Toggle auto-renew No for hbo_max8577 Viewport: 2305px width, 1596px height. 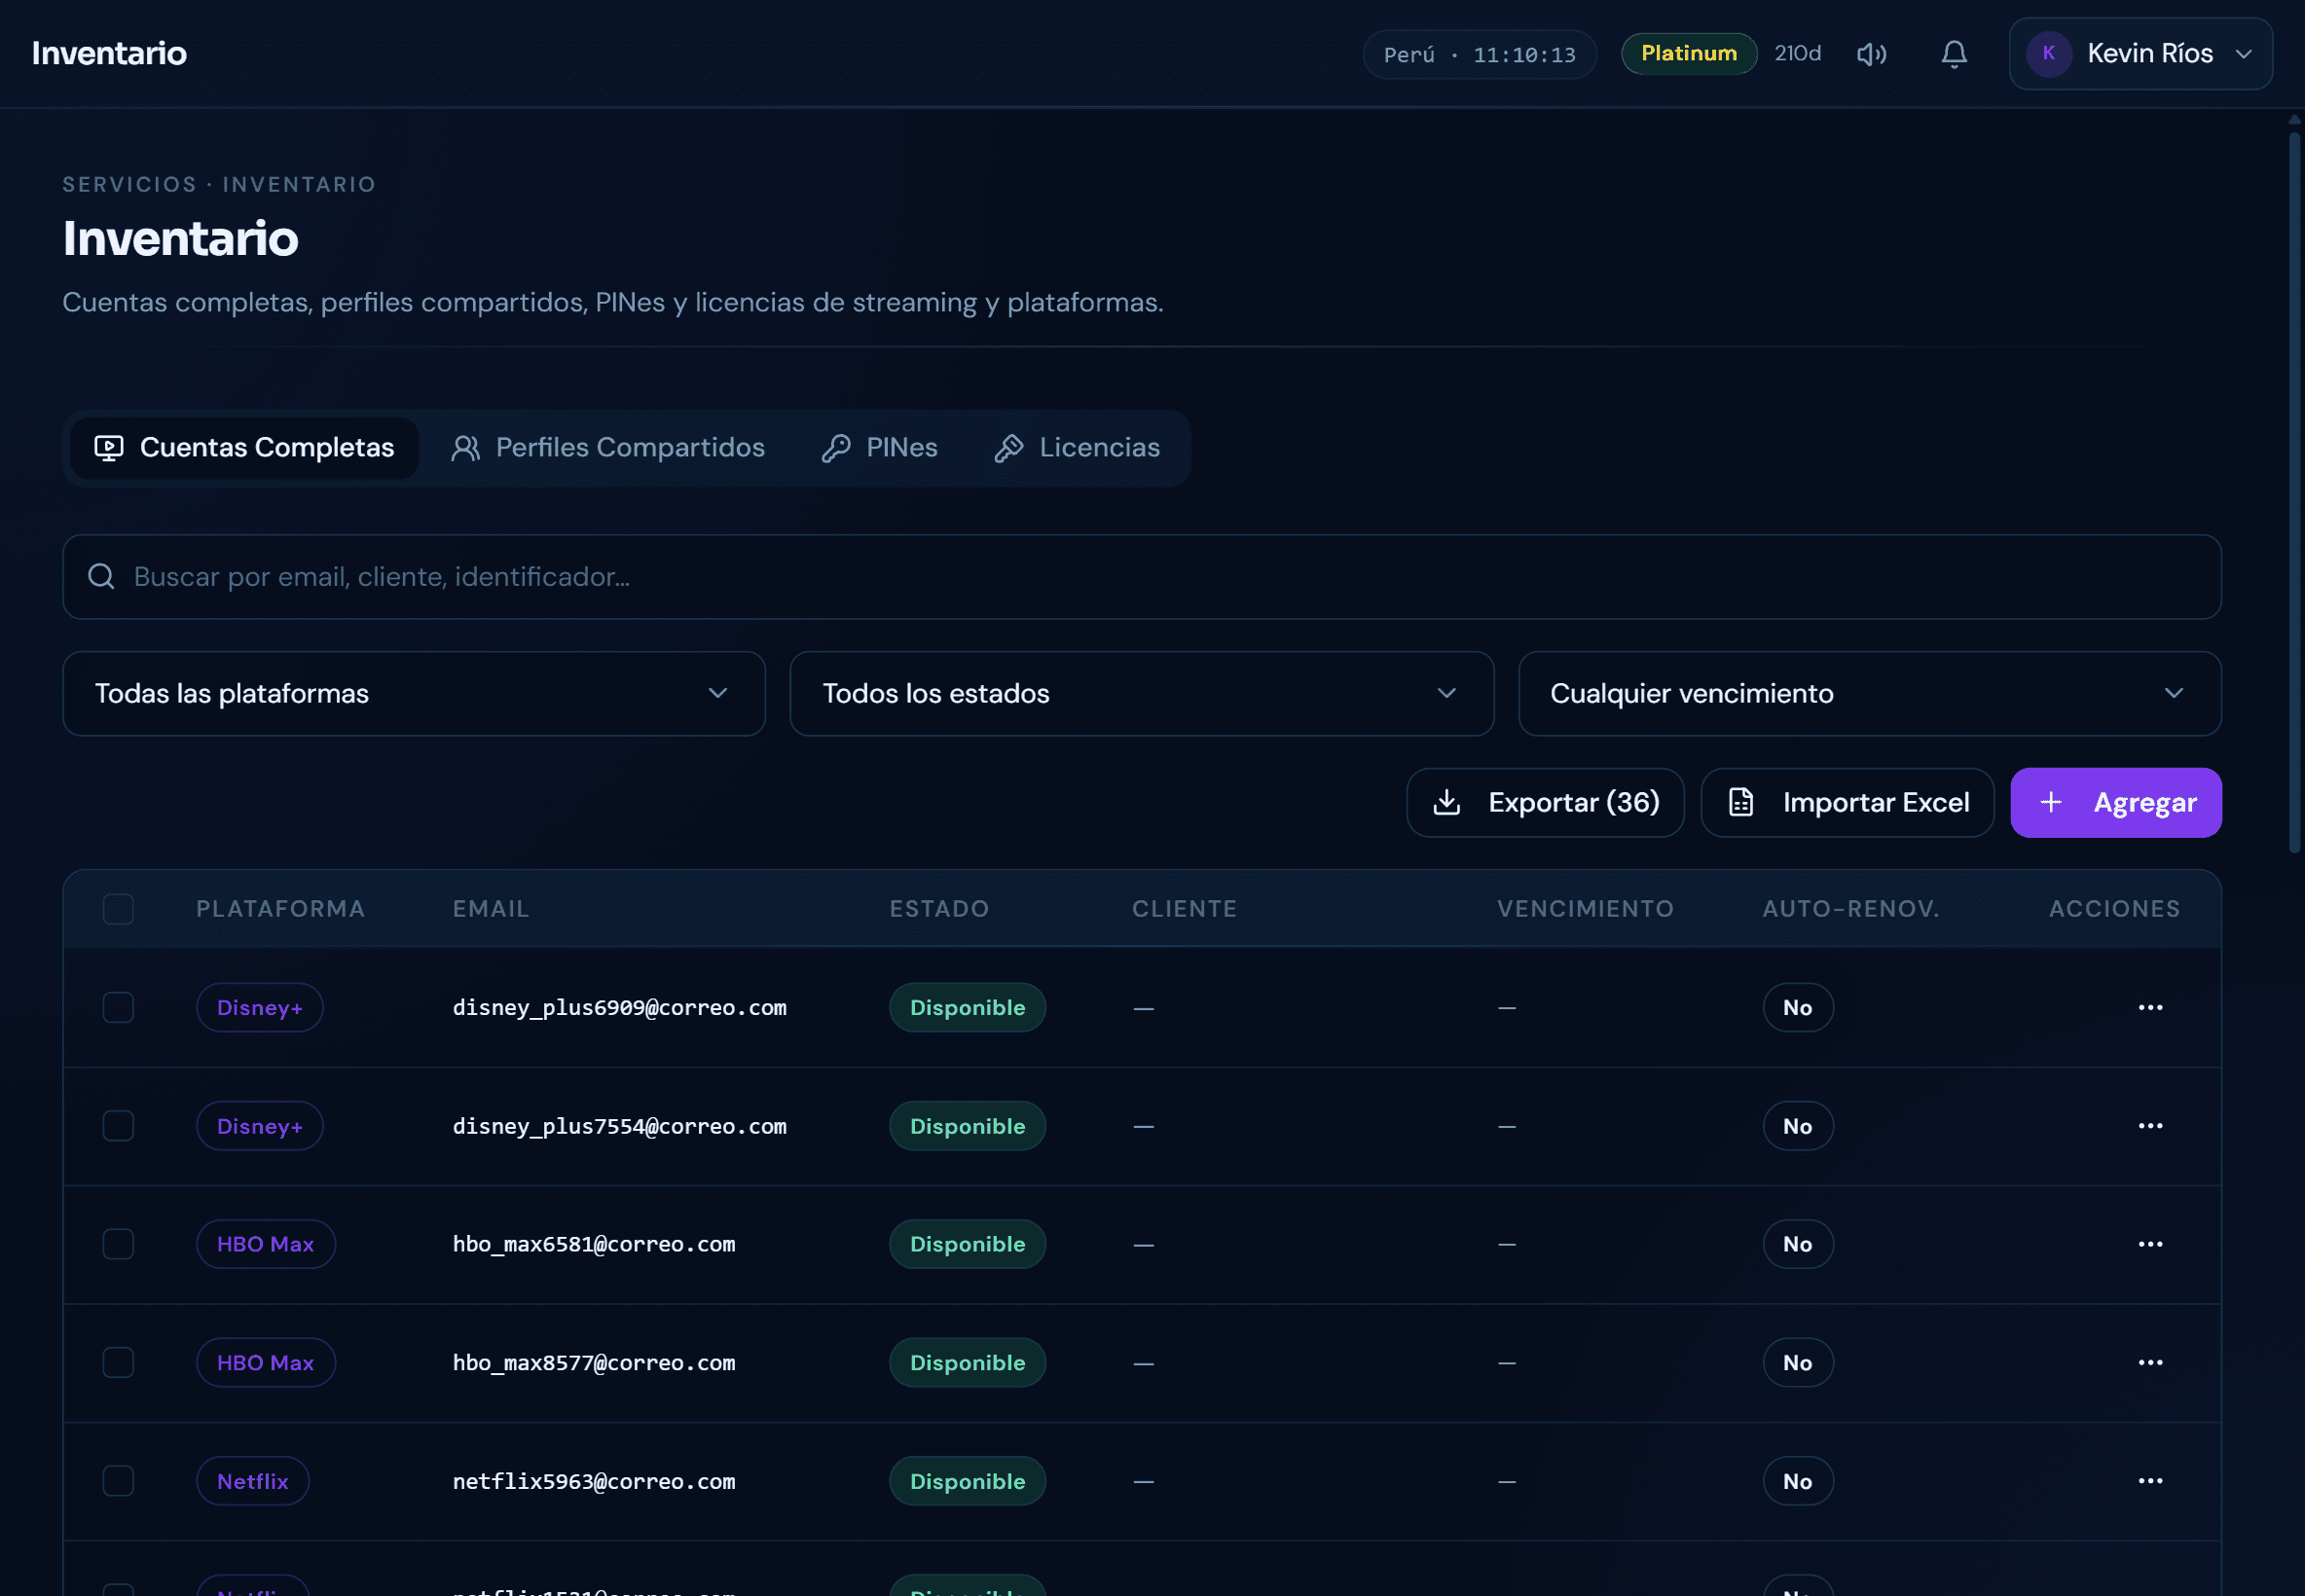click(1797, 1363)
